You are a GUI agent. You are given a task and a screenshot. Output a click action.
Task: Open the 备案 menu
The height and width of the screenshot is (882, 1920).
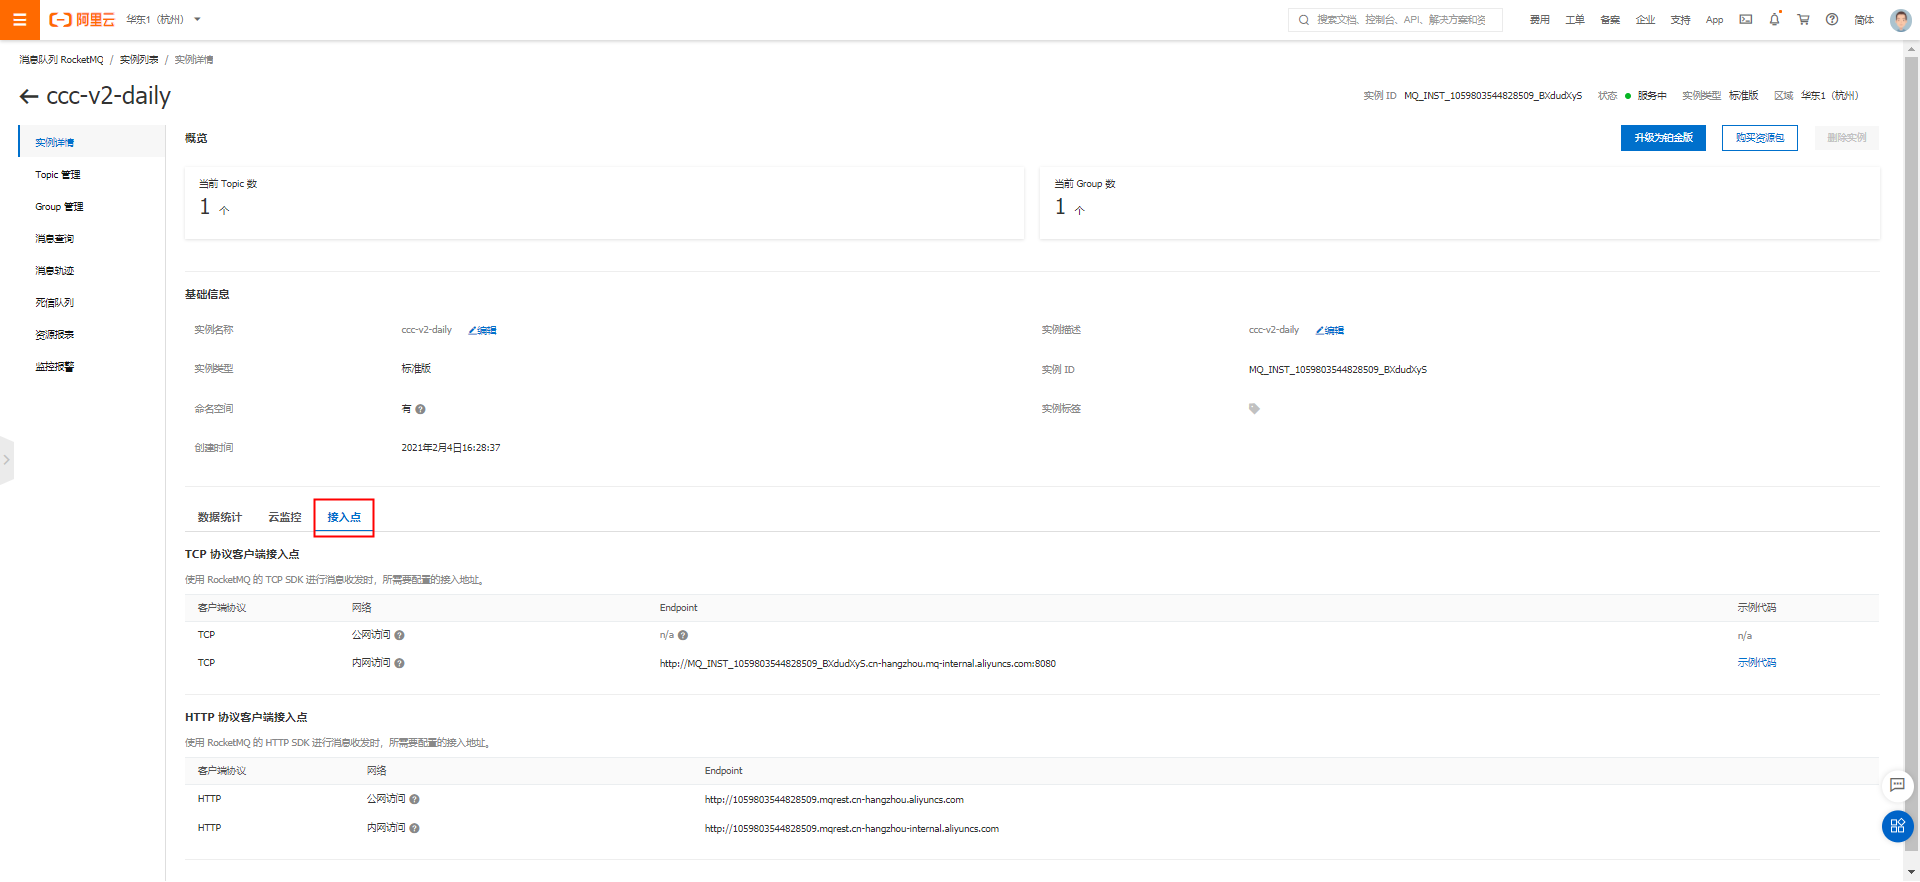(x=1610, y=20)
